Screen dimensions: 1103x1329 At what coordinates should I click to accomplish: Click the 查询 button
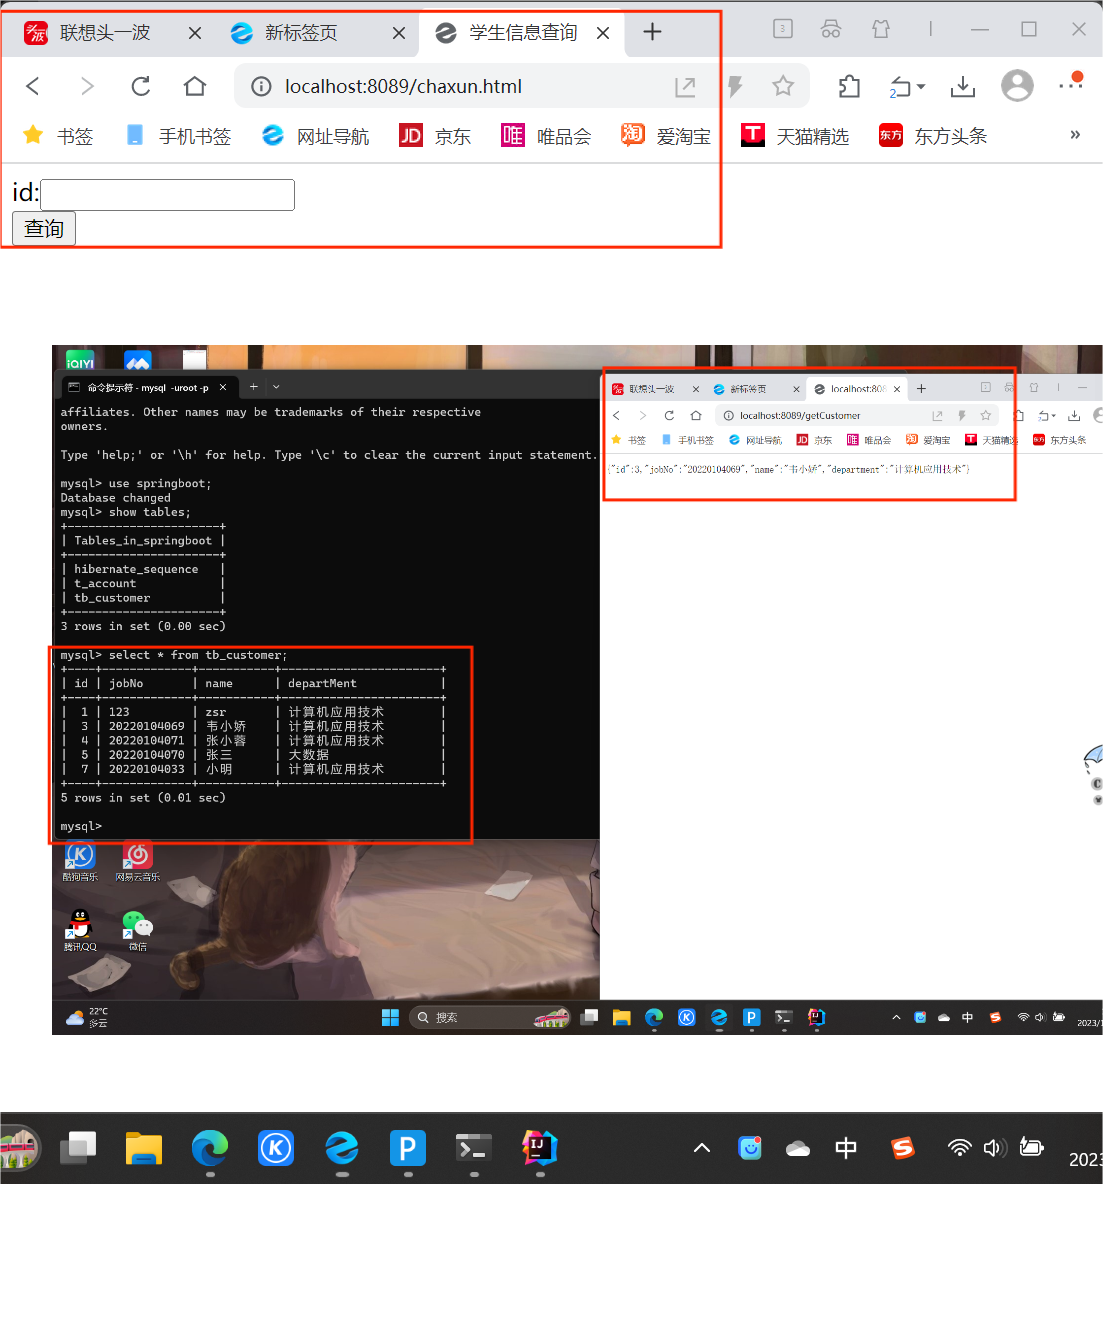[44, 229]
